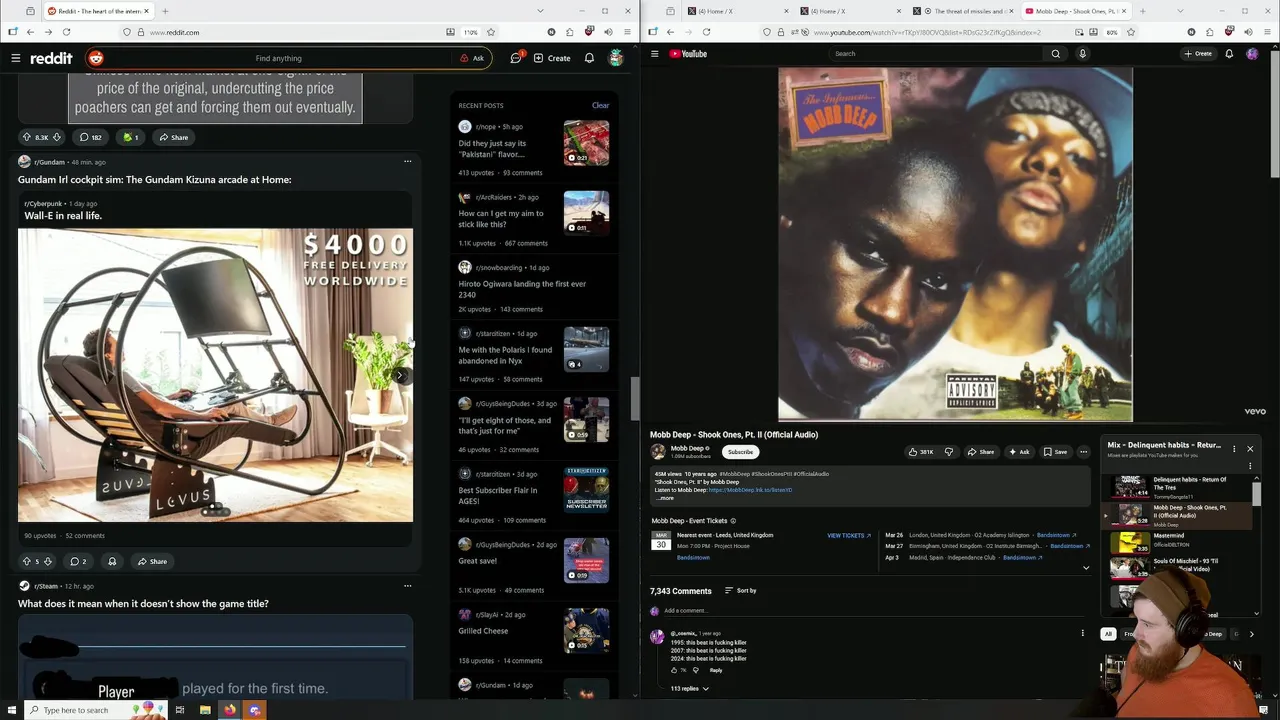
Task: Click the YouTube logo
Action: pyautogui.click(x=688, y=54)
